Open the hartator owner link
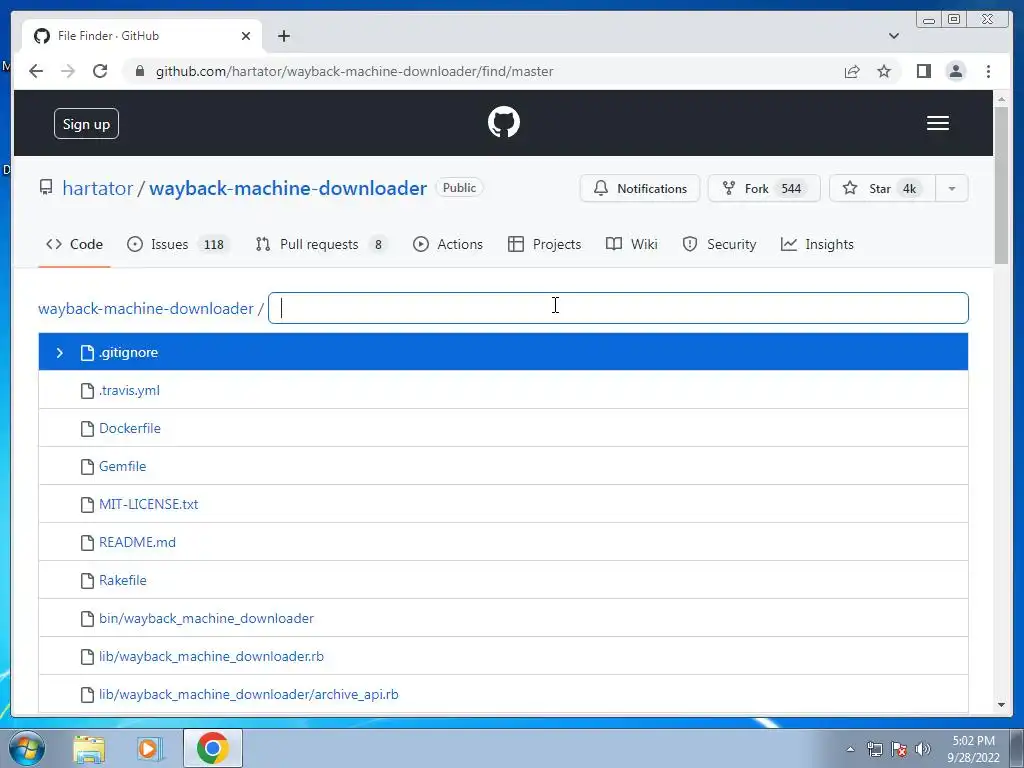Screen dimensions: 1024x768 [97, 188]
